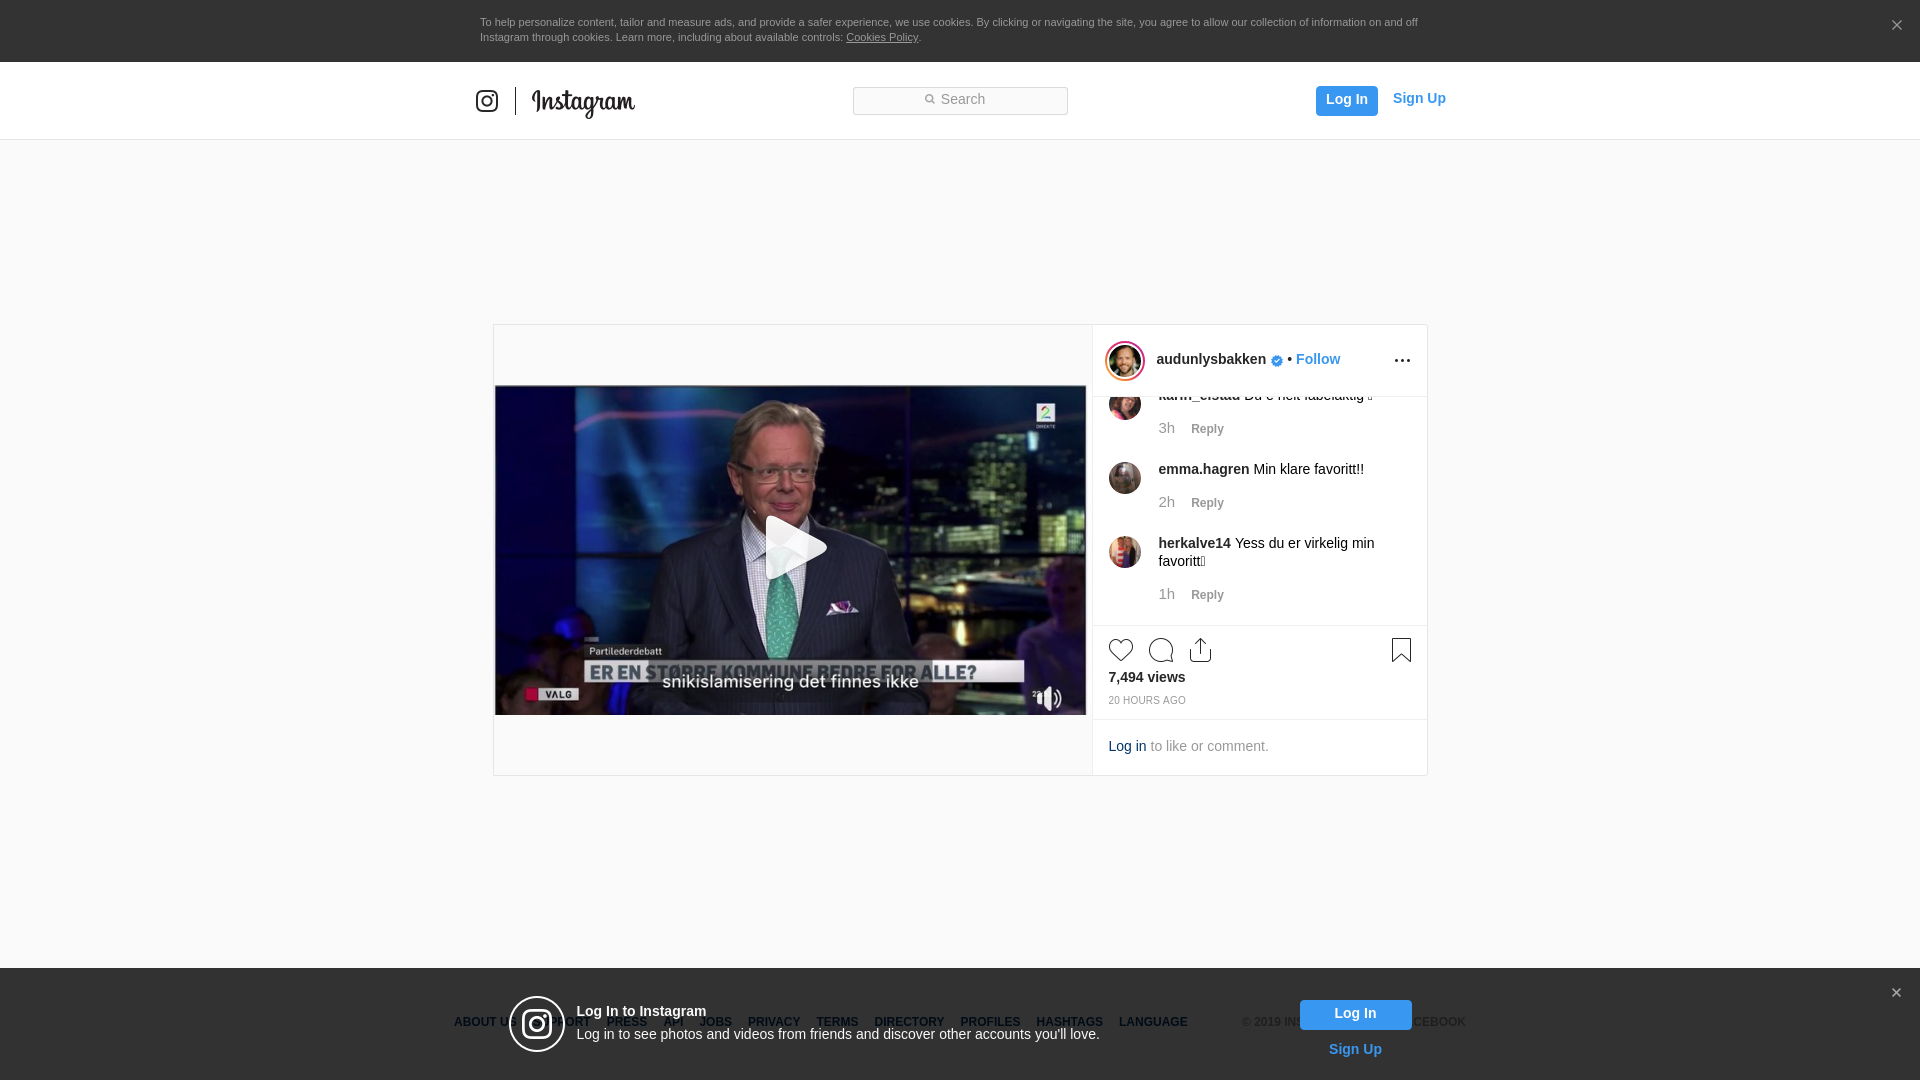
Task: Click the 2h timestamp on emma.hagren's comment
Action: [1167, 502]
